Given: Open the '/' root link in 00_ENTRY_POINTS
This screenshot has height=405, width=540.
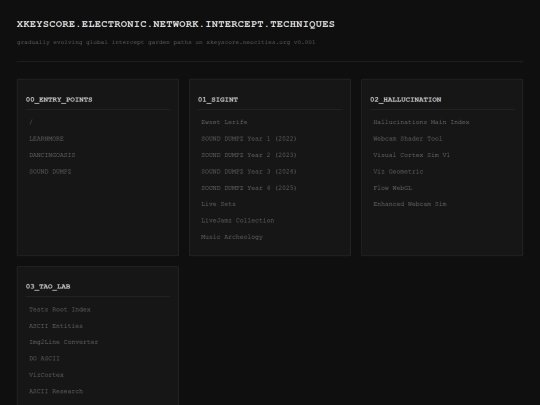Looking at the screenshot, I should point(31,122).
